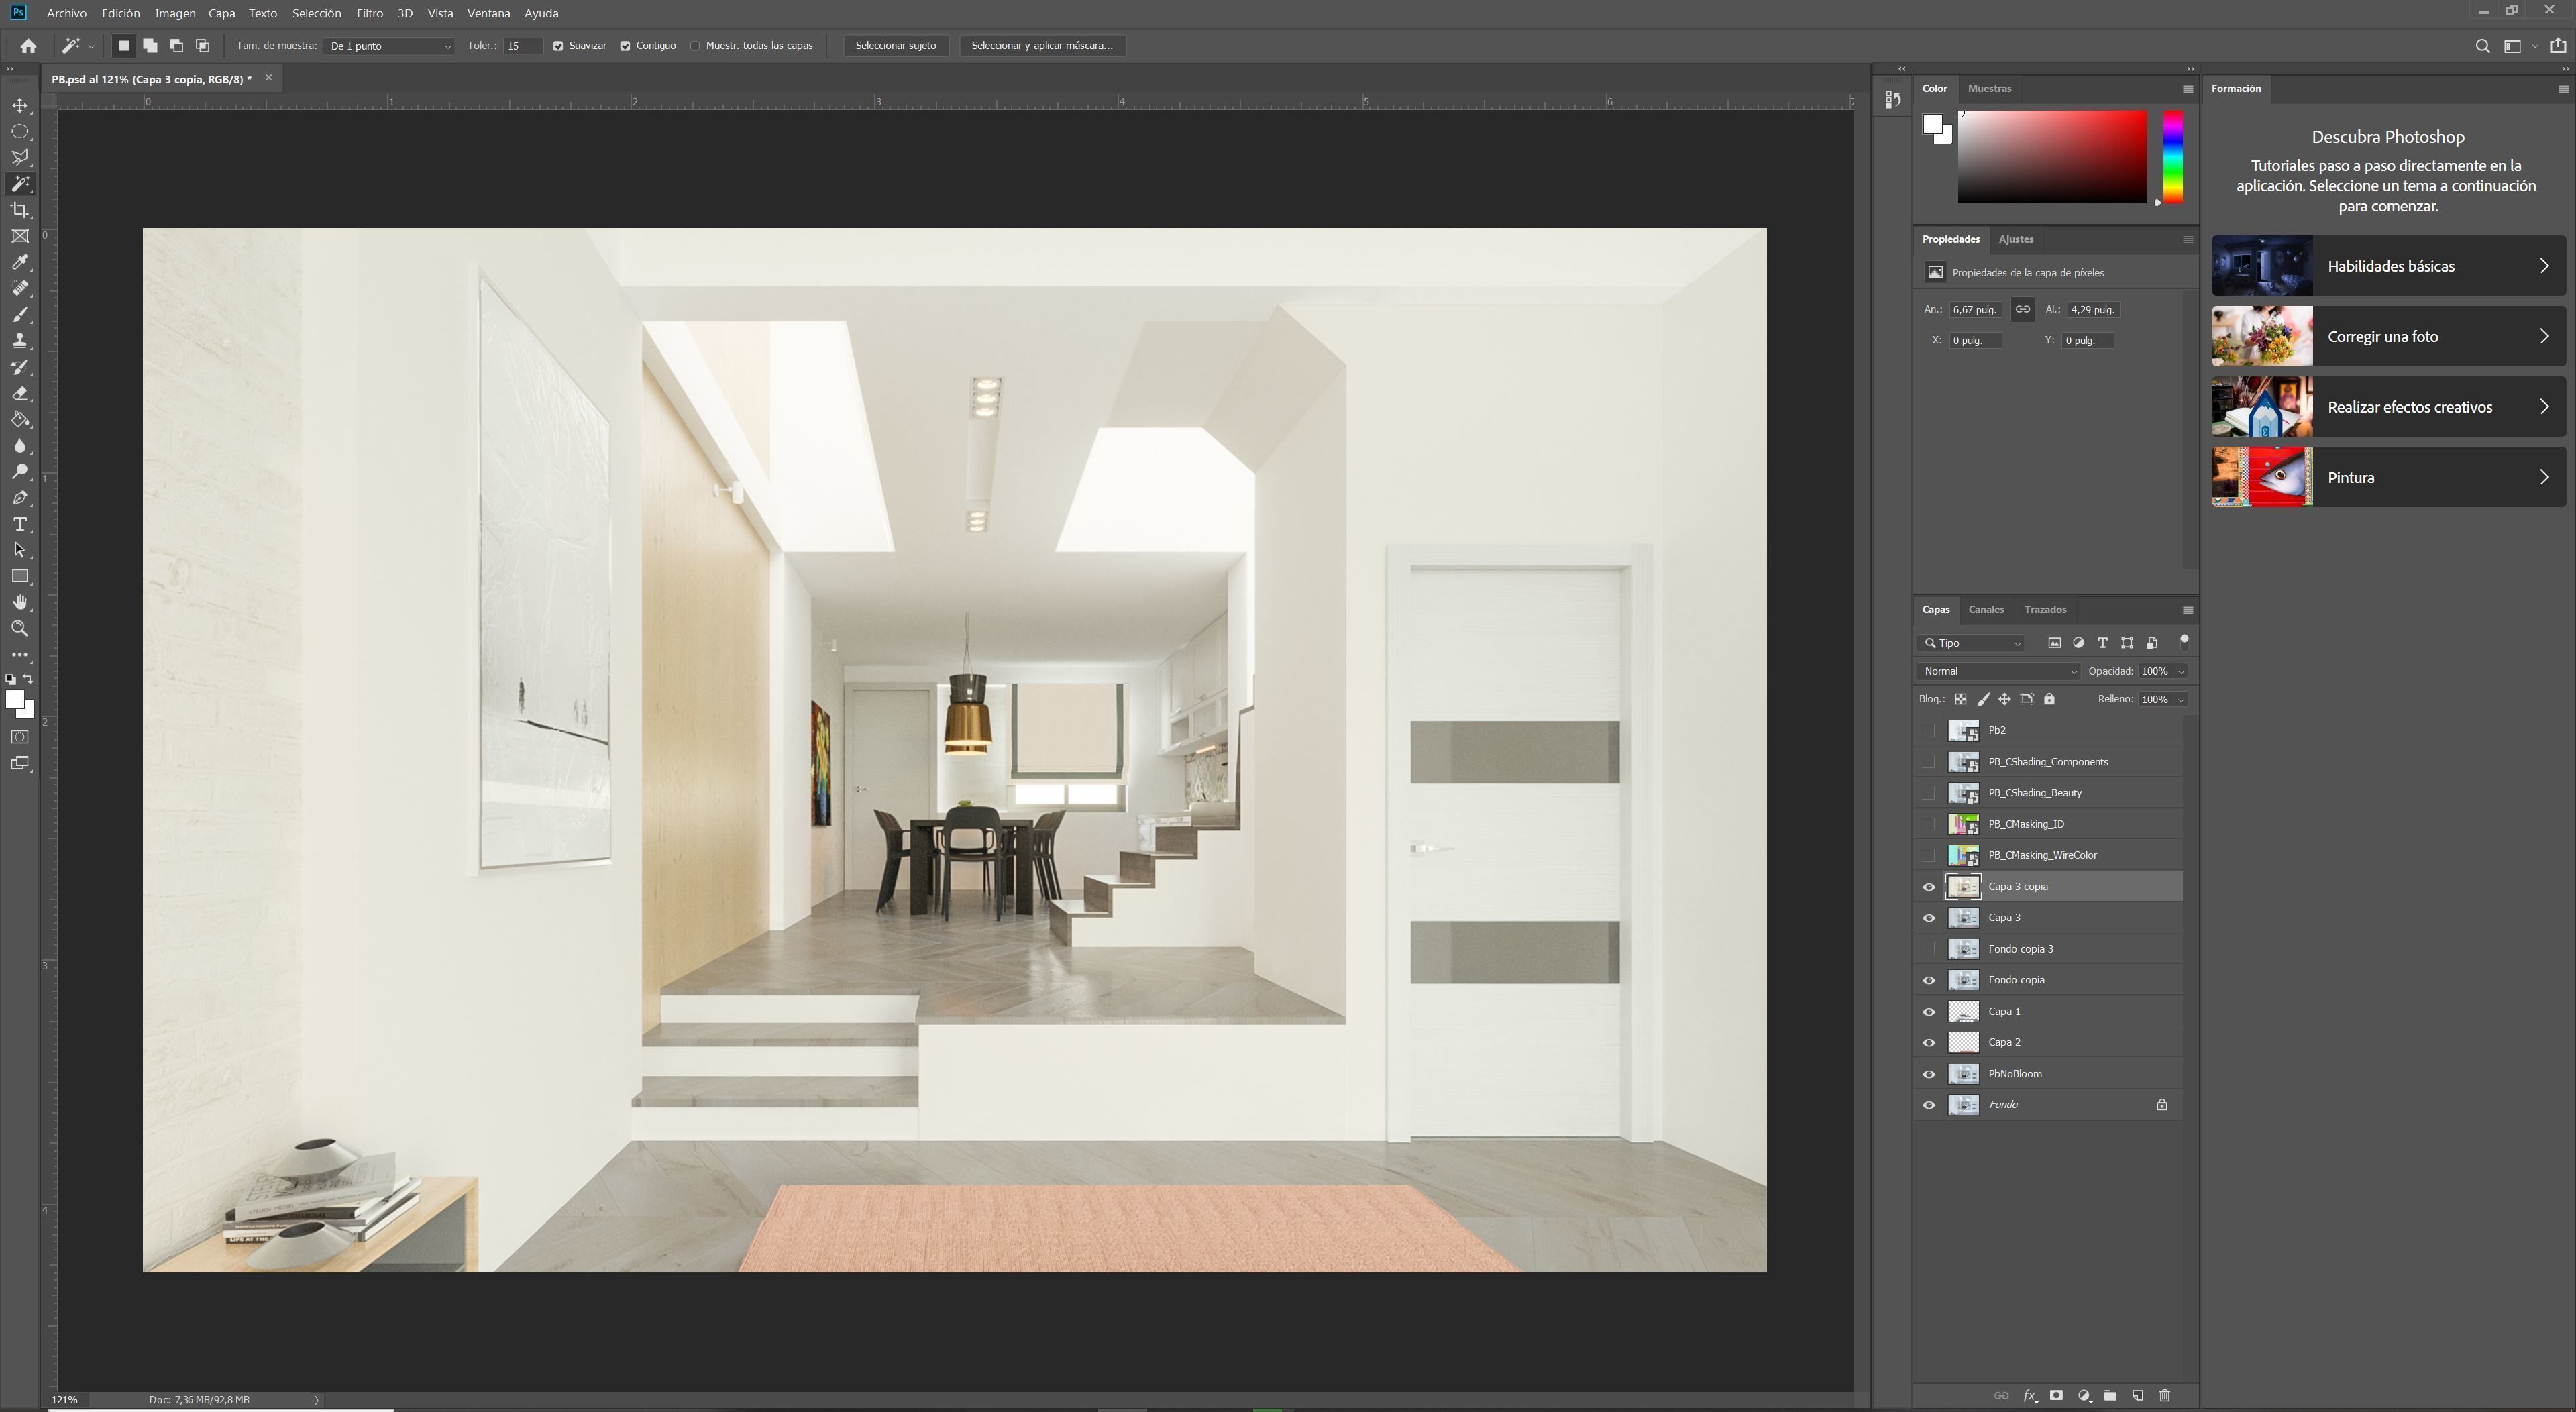Open the Normal blend mode dropdown
2576x1412 pixels.
coord(1998,672)
